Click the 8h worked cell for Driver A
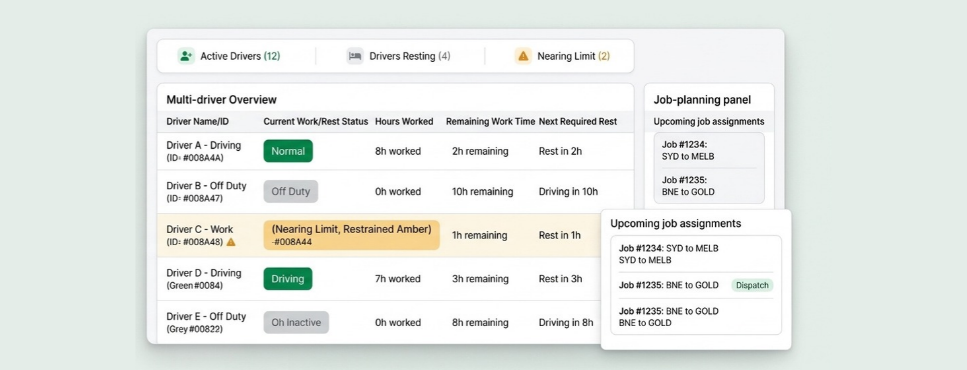Image resolution: width=967 pixels, height=370 pixels. pos(398,151)
